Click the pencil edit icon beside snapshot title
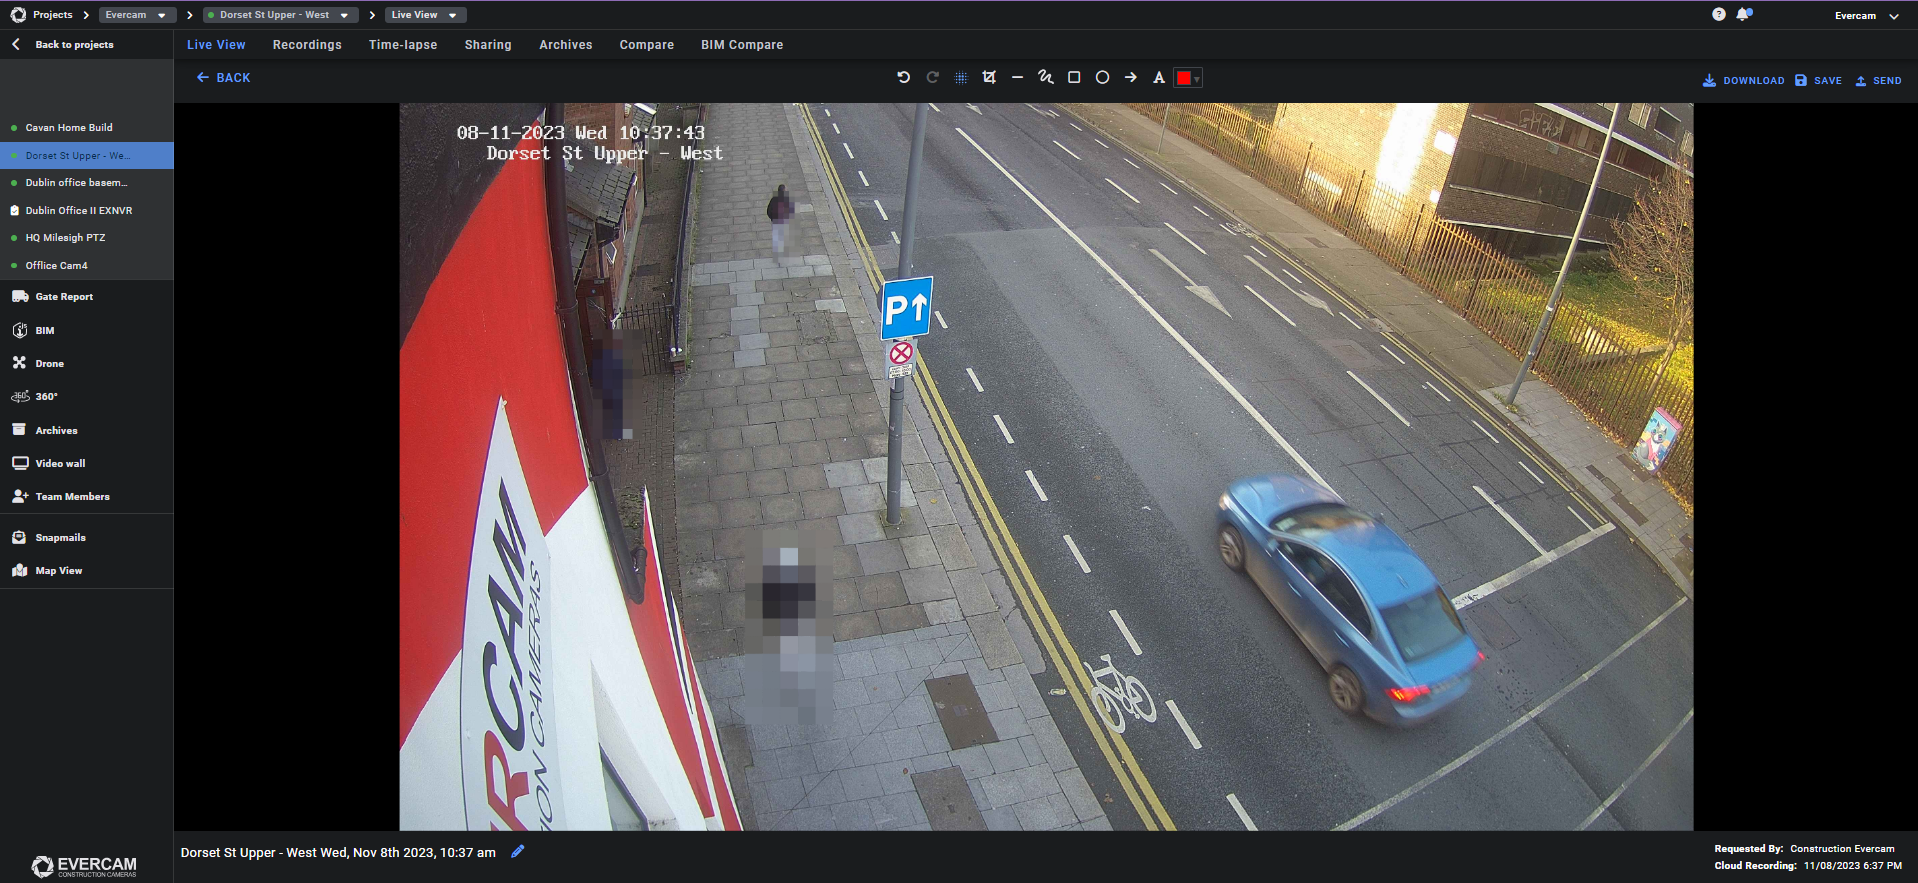 (x=517, y=852)
